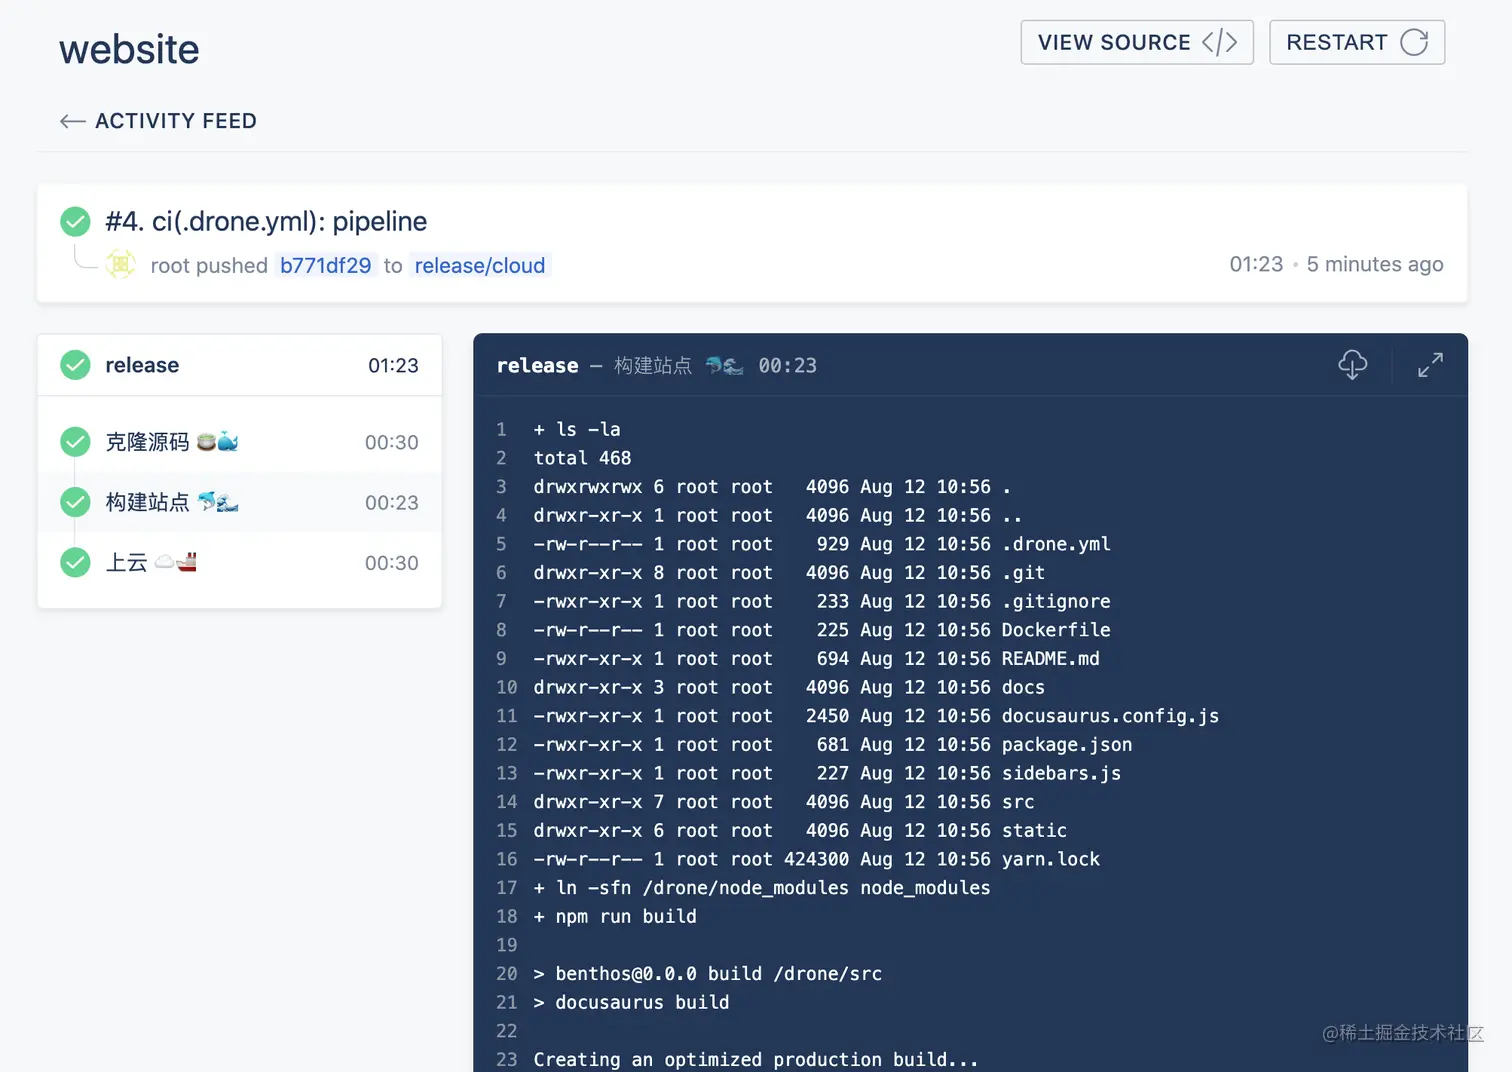The height and width of the screenshot is (1072, 1512).
Task: Click log line 'Creating an optimized production build...'
Action: pos(756,1059)
